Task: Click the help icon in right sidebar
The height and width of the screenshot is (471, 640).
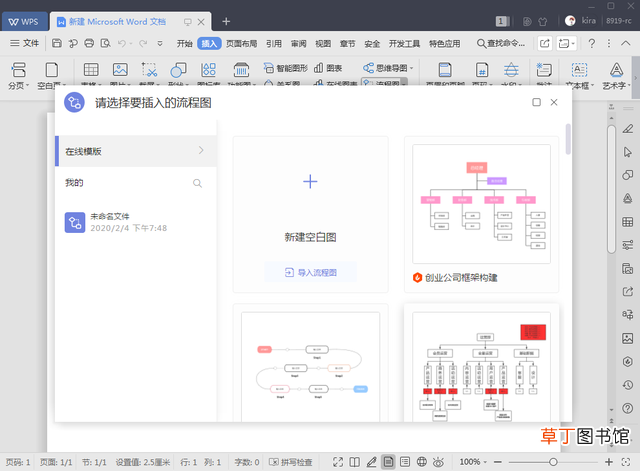Action: (628, 408)
